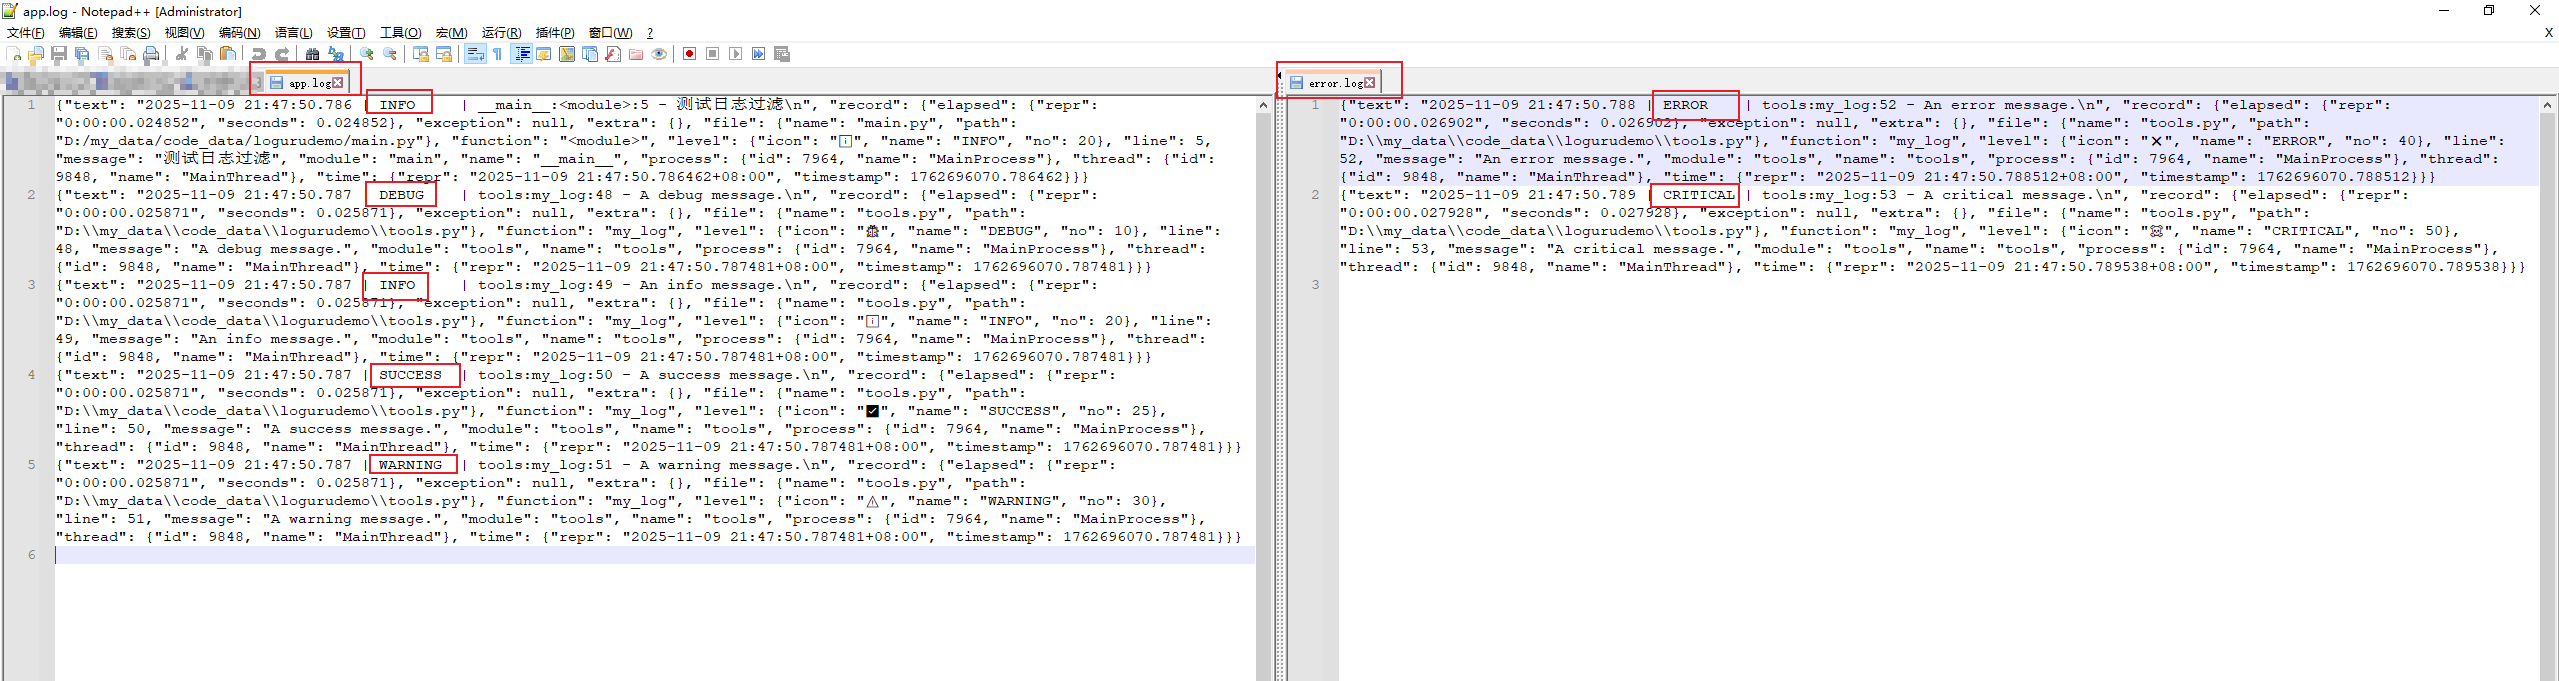The image size is (2559, 681).
Task: Toggle synchronized vertical scrolling
Action: (x=420, y=54)
